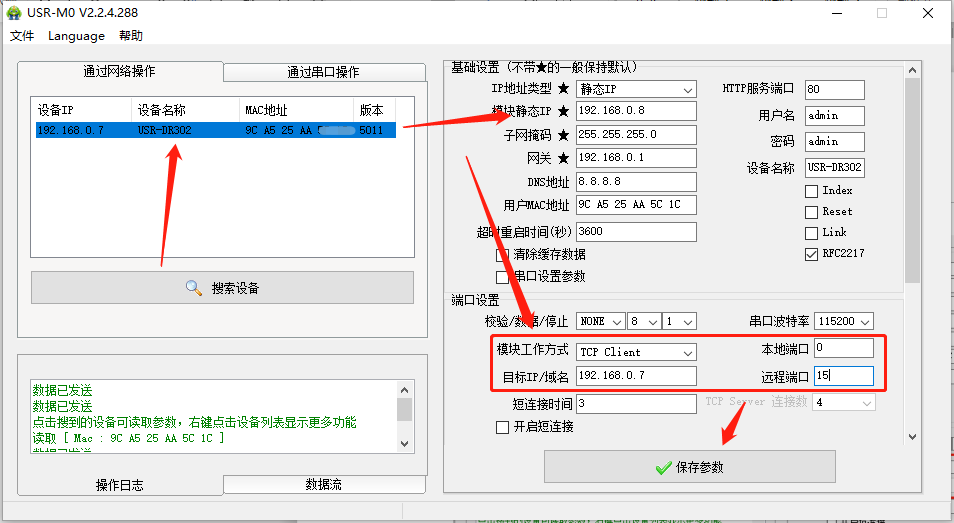
Task: Open the data bits dropdown showing 8
Action: point(645,321)
